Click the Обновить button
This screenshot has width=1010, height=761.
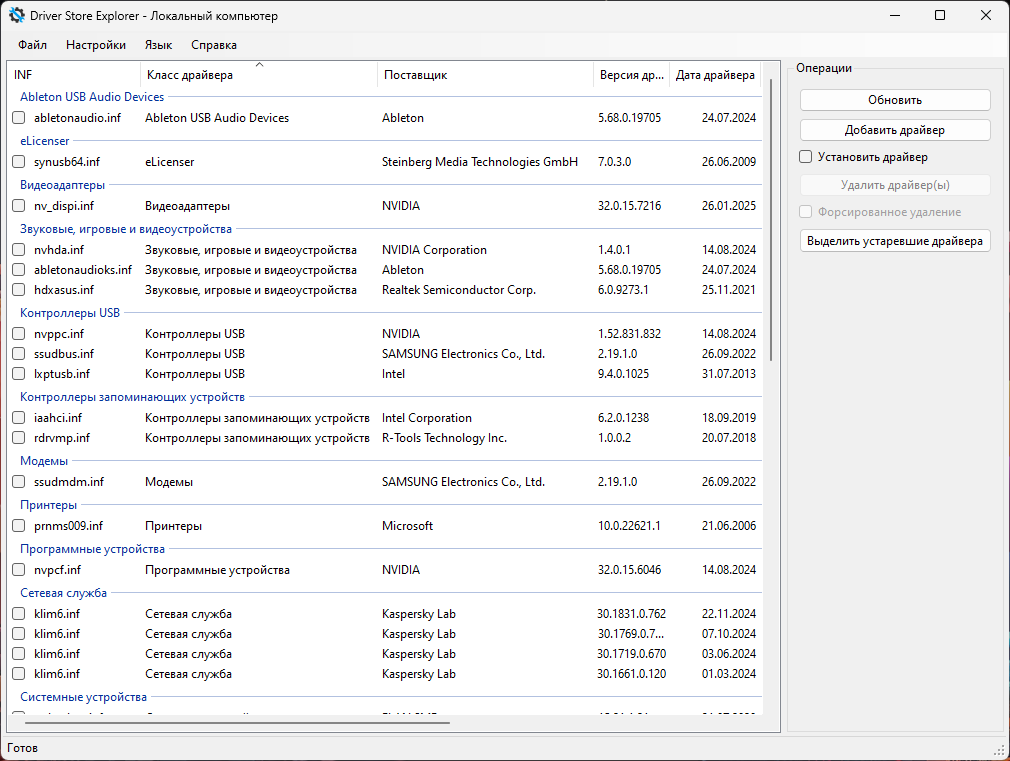895,100
